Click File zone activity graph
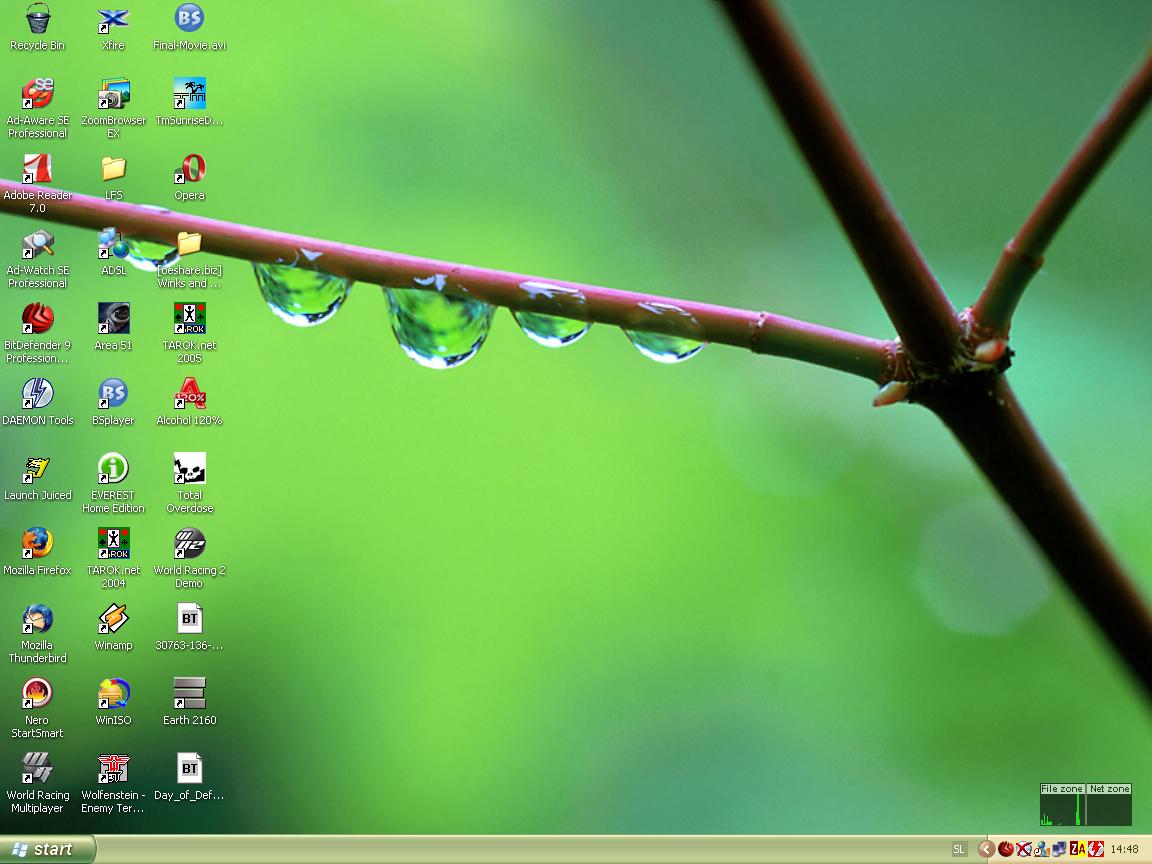The width and height of the screenshot is (1152, 864). click(x=1062, y=804)
